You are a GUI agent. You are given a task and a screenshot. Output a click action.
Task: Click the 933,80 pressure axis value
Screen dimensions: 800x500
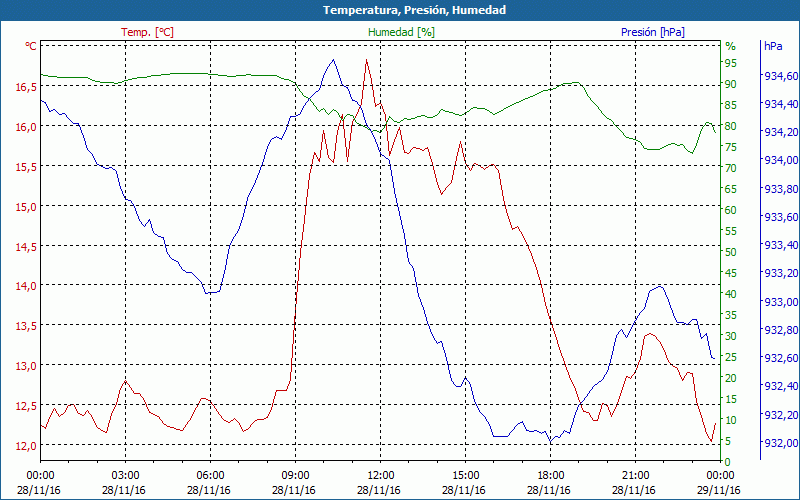781,189
